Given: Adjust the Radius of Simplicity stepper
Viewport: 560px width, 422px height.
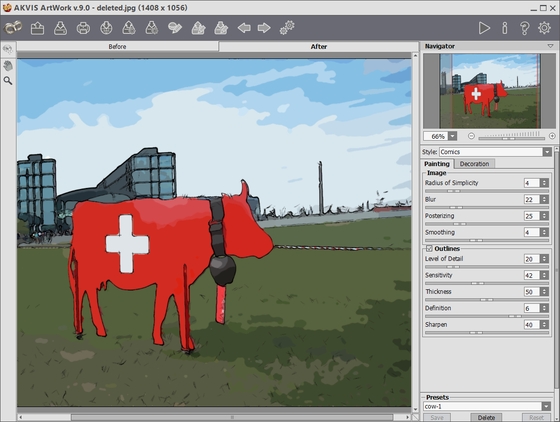Looking at the screenshot, I should coord(544,183).
